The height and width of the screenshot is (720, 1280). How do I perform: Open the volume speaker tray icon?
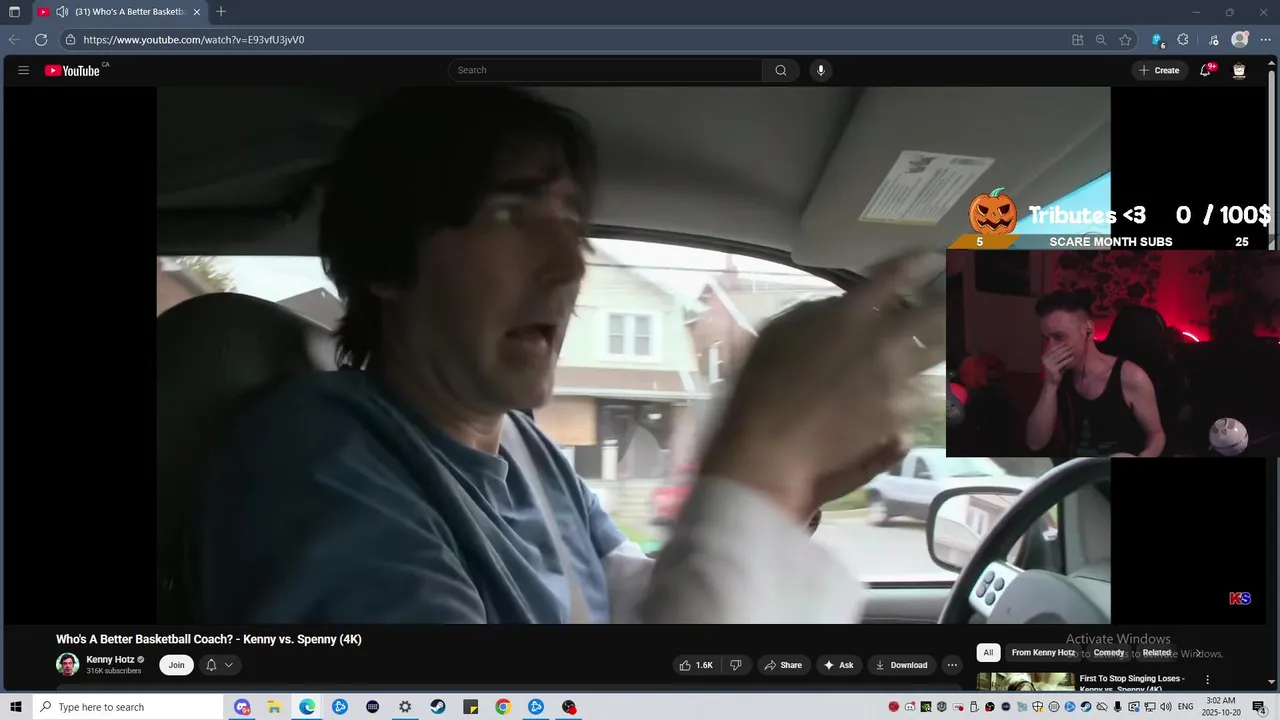(1166, 707)
